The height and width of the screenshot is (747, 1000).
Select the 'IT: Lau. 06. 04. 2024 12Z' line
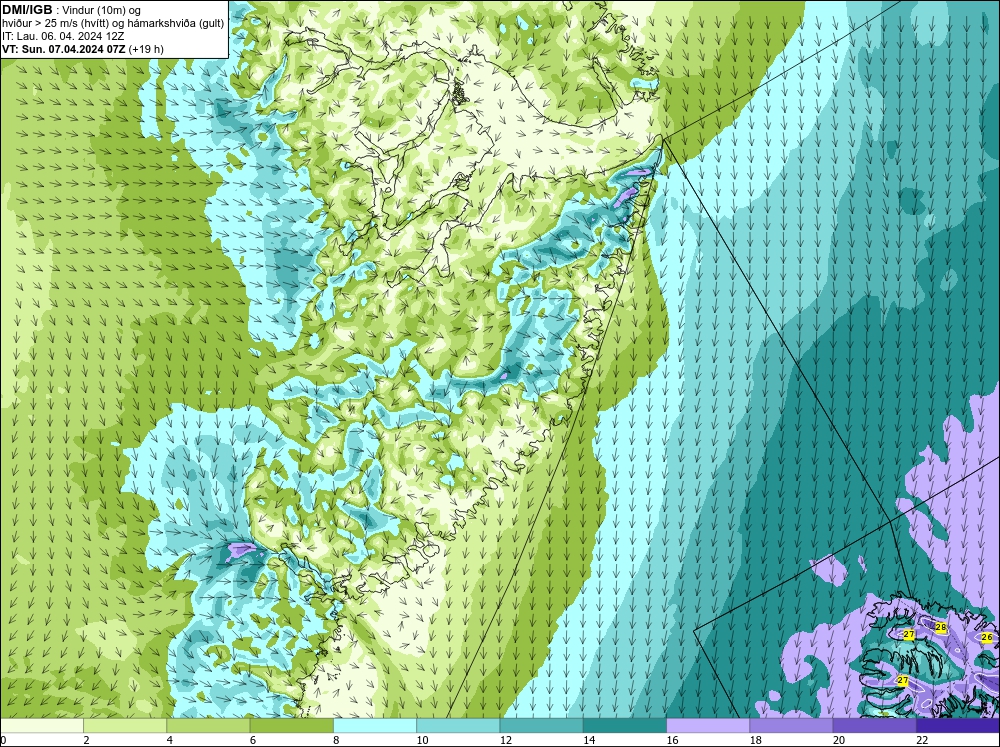pos(62,36)
